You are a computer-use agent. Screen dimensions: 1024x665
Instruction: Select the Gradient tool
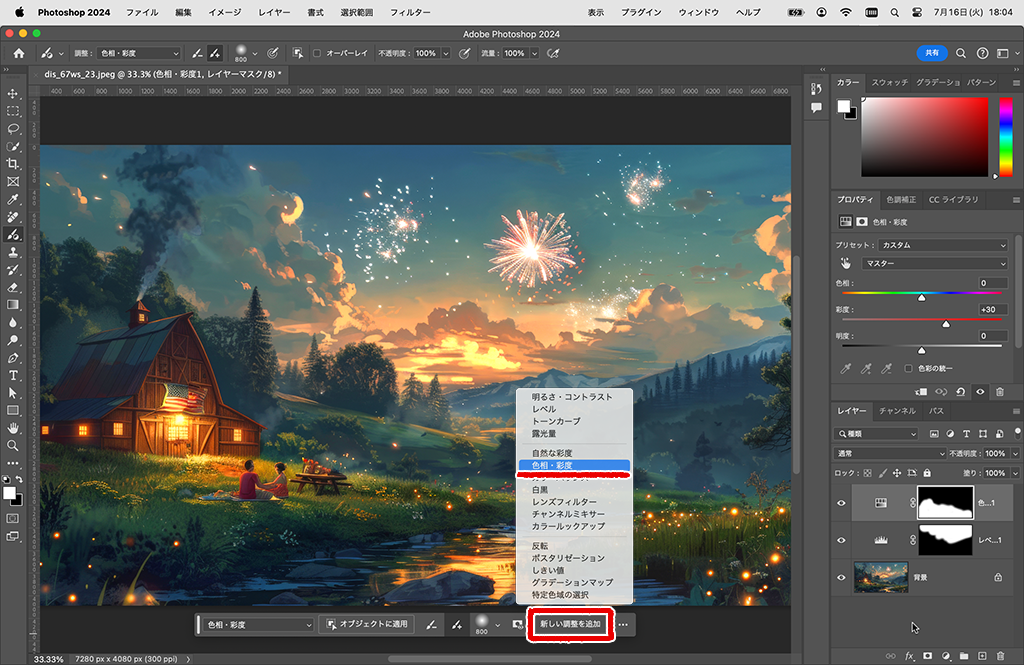click(12, 305)
